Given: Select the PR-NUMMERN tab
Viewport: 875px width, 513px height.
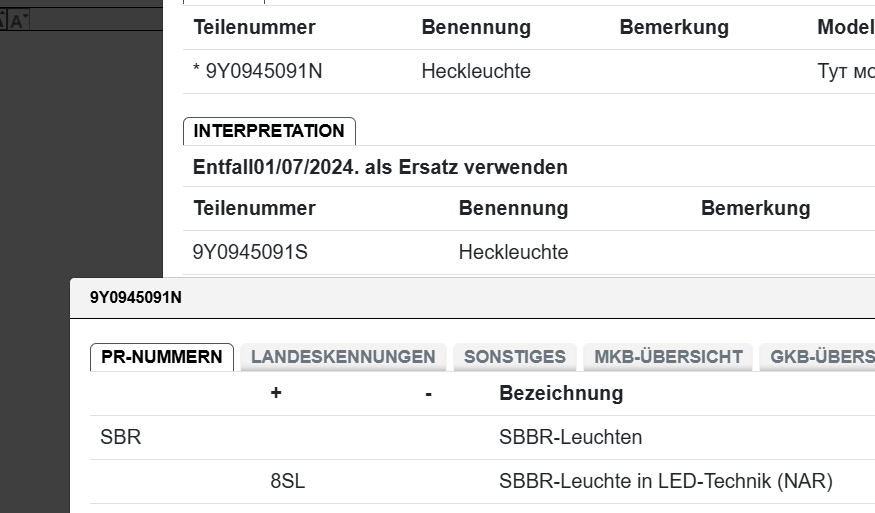Looking at the screenshot, I should click(x=162, y=357).
